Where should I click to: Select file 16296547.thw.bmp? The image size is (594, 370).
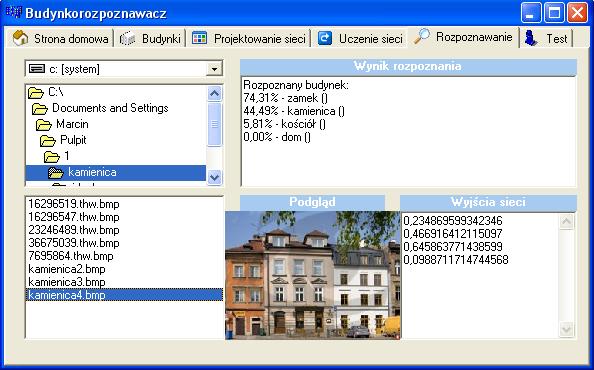(x=74, y=217)
